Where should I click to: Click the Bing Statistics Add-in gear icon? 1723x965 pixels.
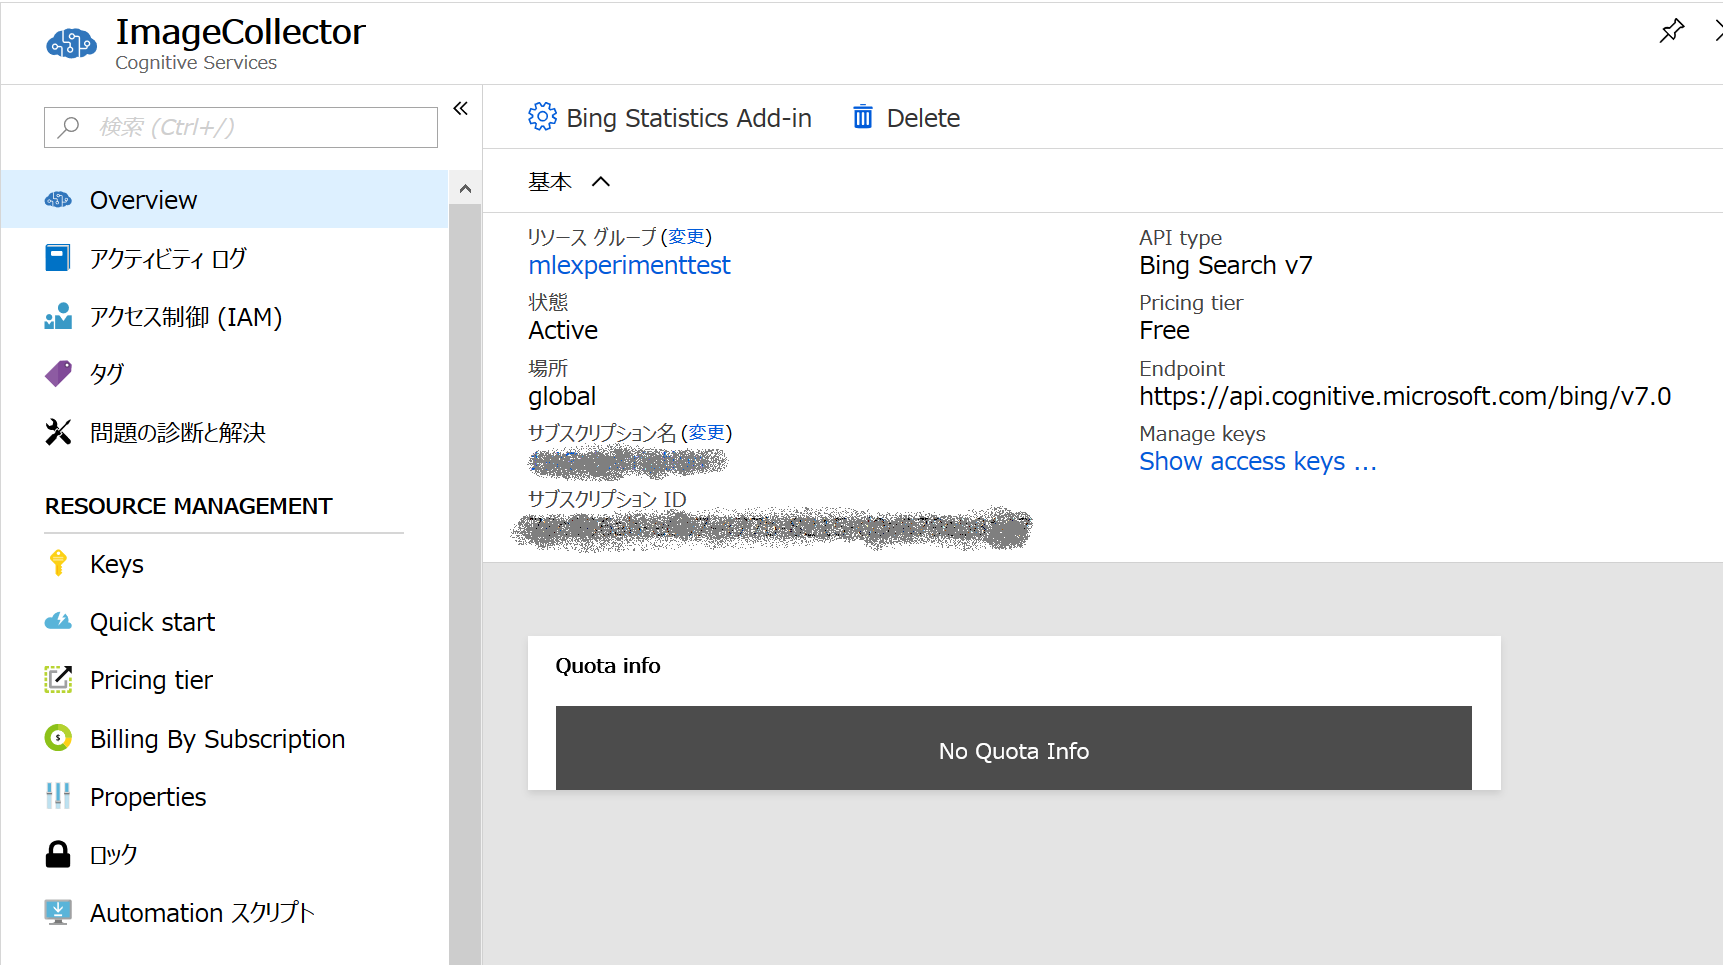pyautogui.click(x=542, y=117)
